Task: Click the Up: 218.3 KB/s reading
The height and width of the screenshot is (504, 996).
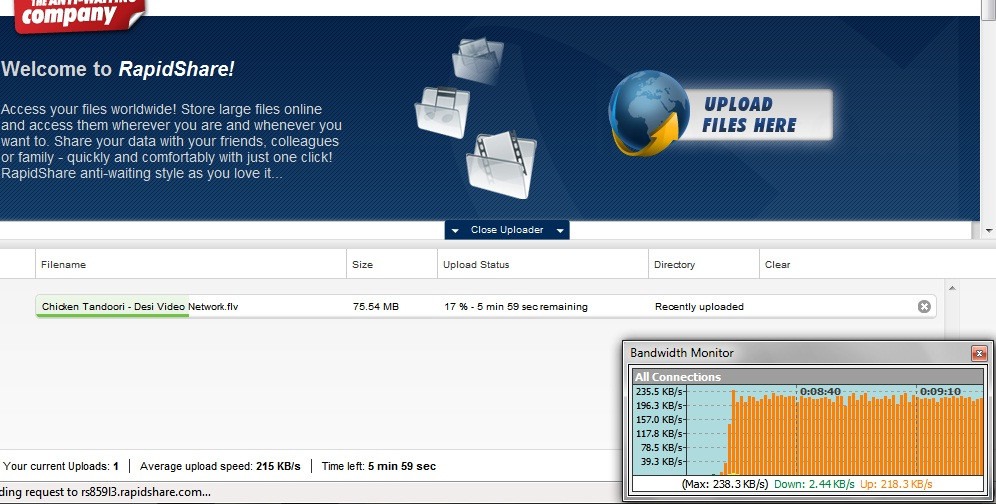Action: coord(896,484)
